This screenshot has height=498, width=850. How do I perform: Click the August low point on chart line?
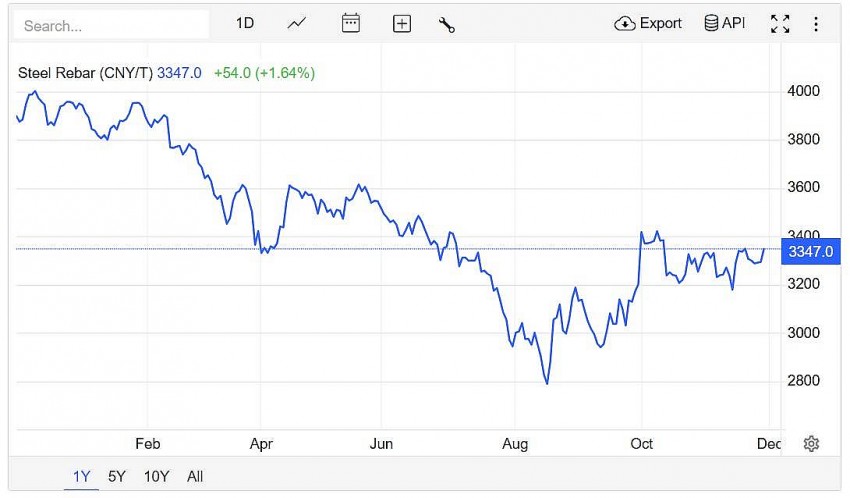tap(547, 383)
